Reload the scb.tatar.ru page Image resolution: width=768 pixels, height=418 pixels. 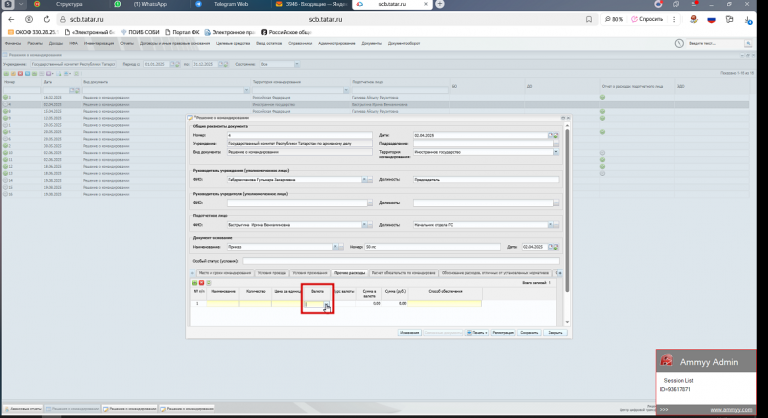tap(47, 20)
